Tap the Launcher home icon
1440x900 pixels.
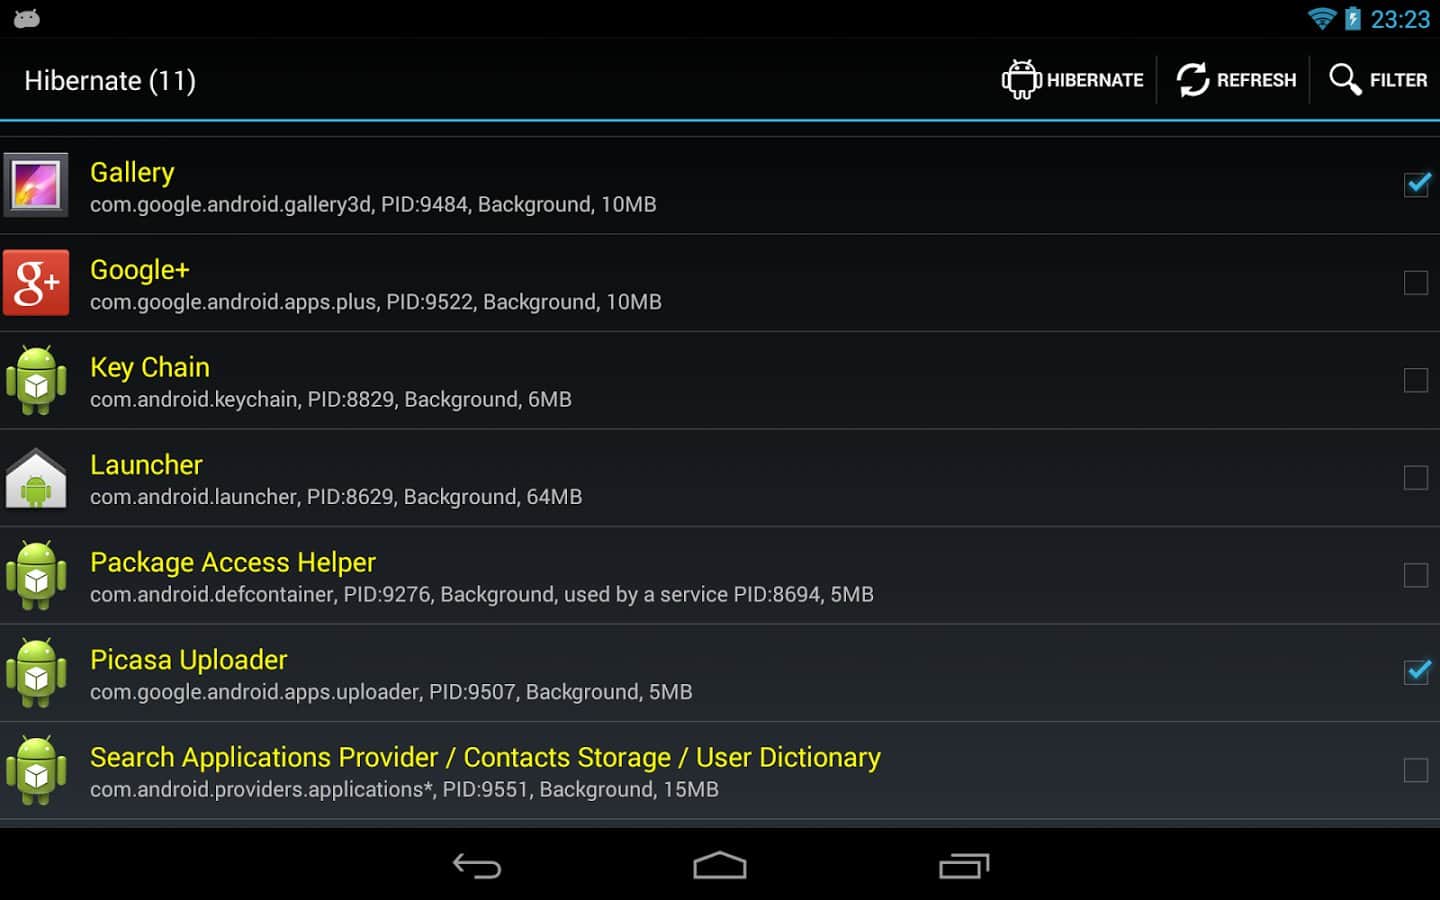(36, 479)
